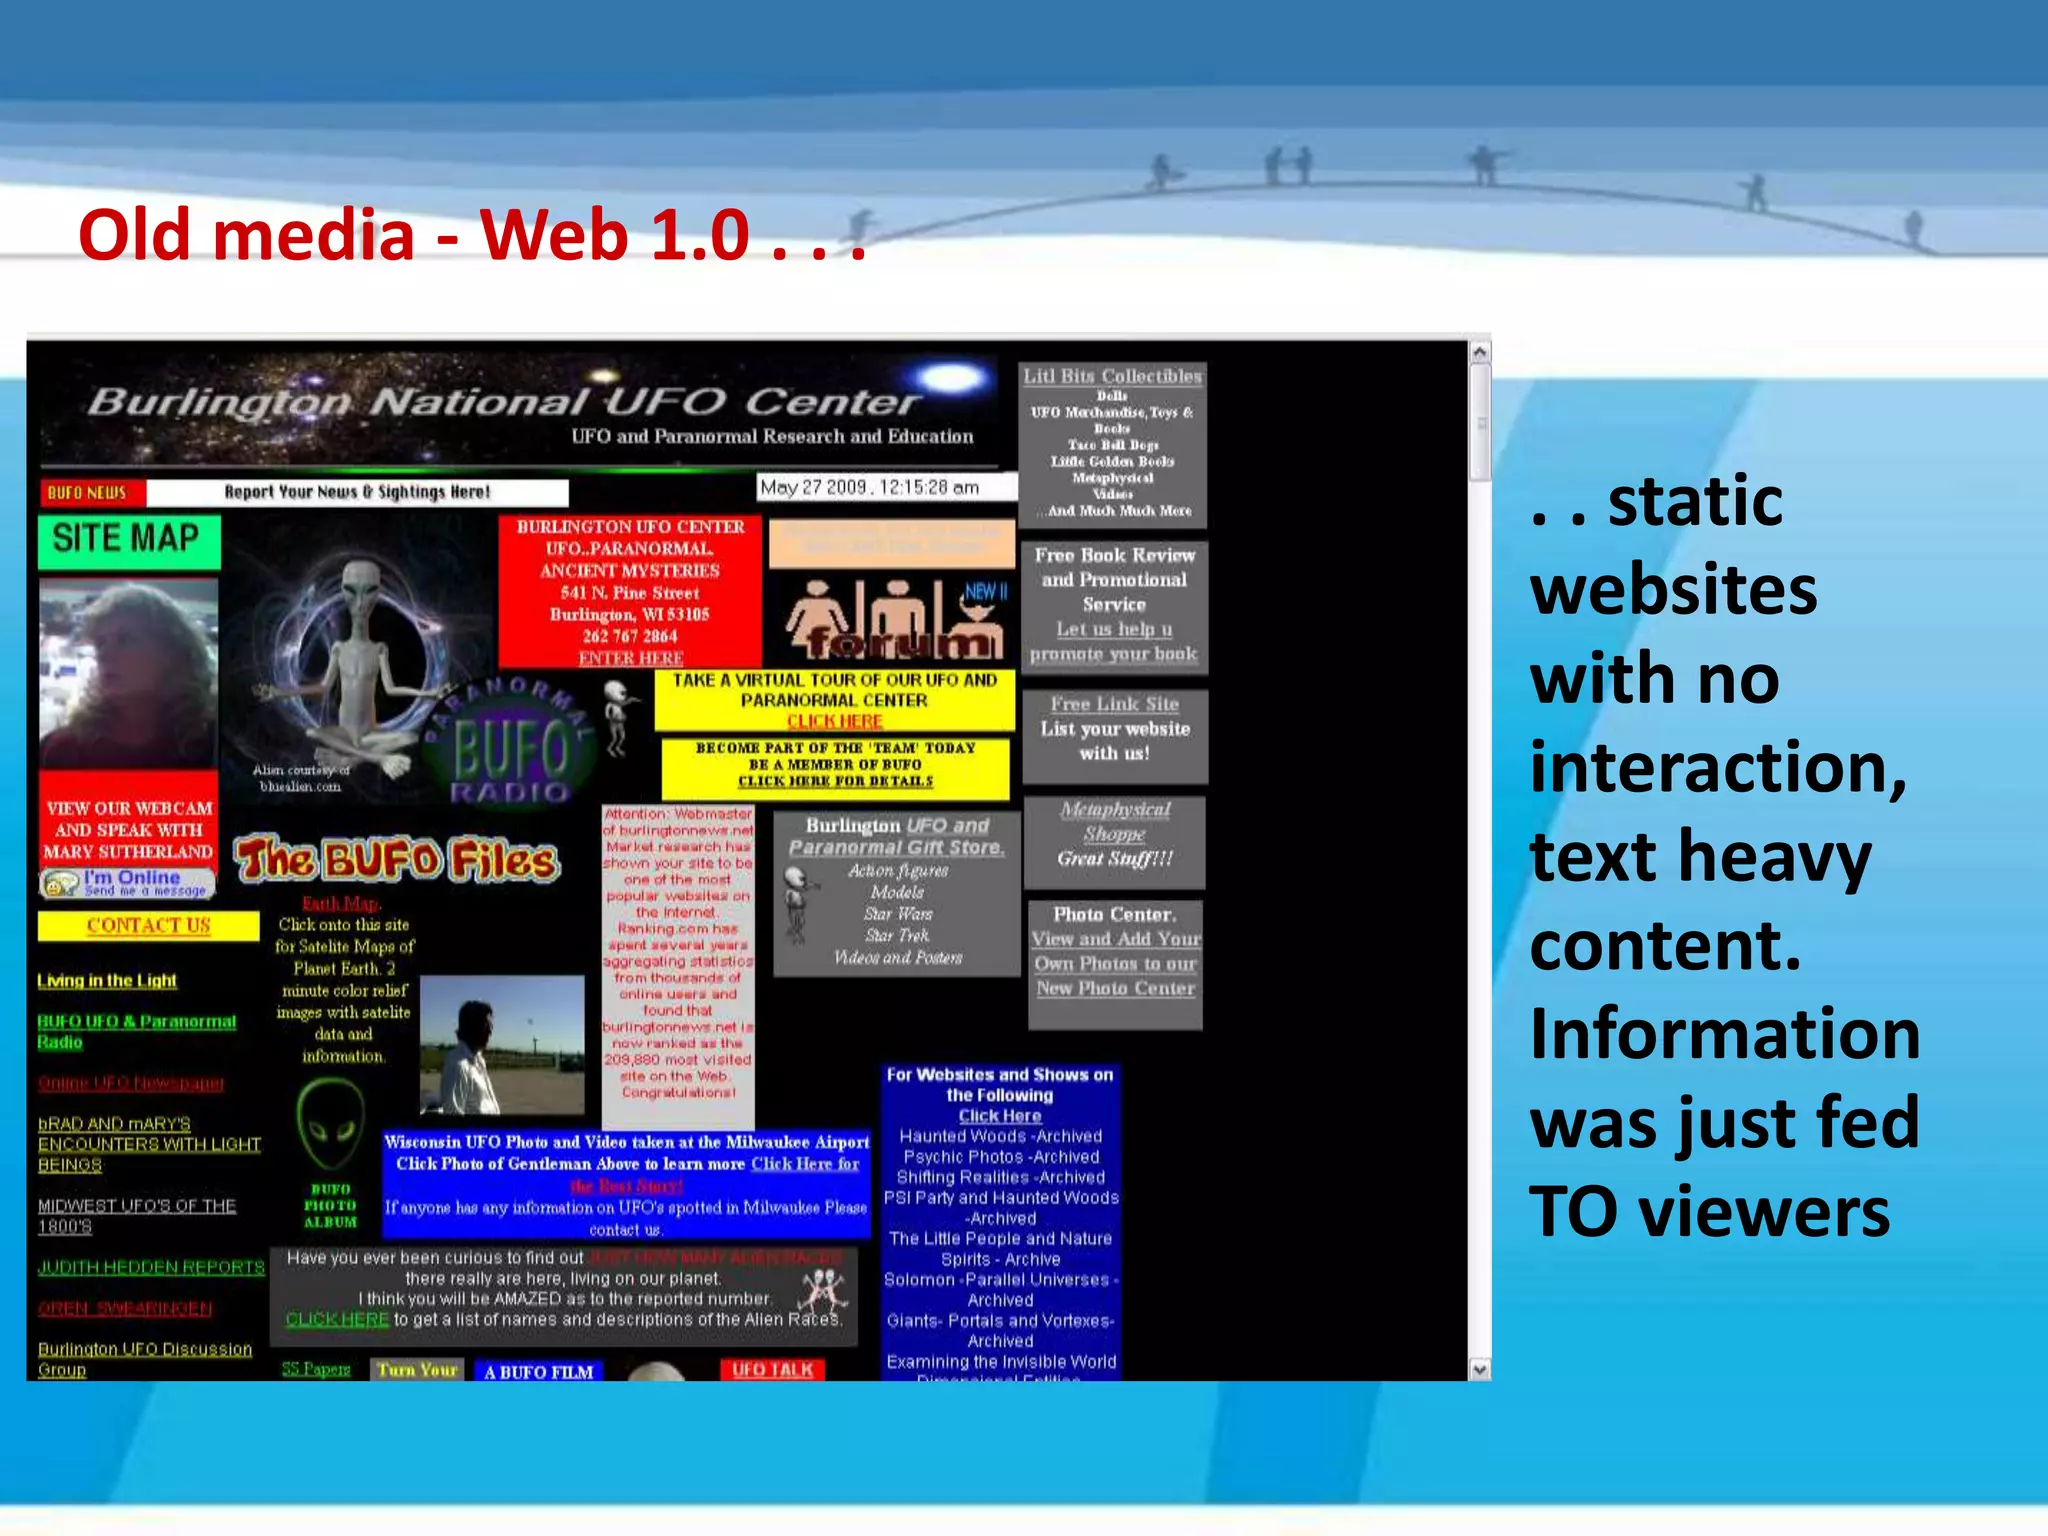Viewport: 2048px width, 1536px height.
Task: Click 'ENTER HERE' in the red address box
Action: (x=630, y=658)
